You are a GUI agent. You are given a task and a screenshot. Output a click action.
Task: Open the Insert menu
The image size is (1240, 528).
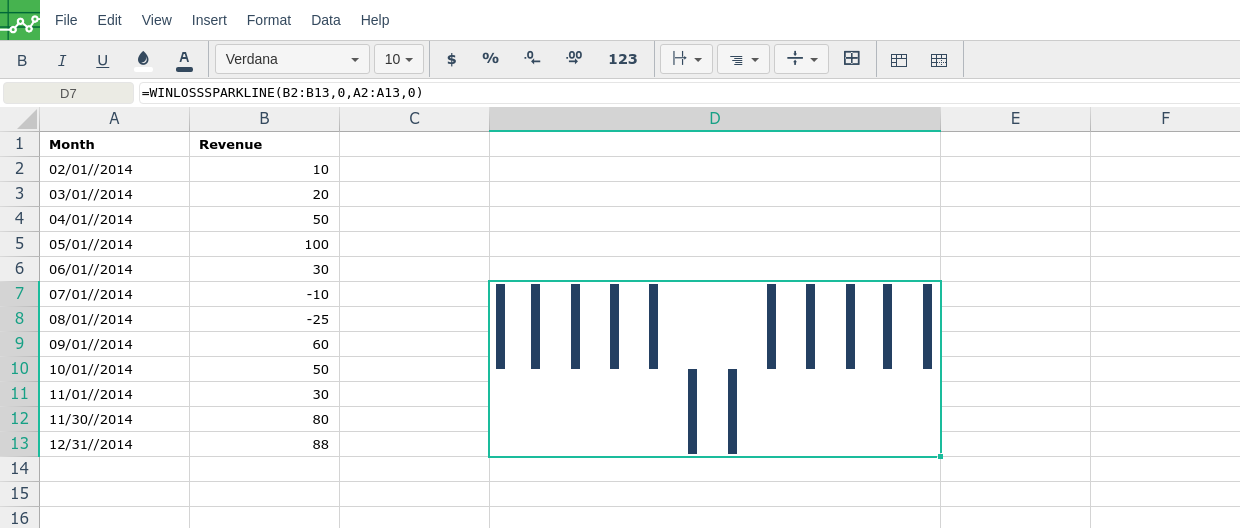[209, 20]
